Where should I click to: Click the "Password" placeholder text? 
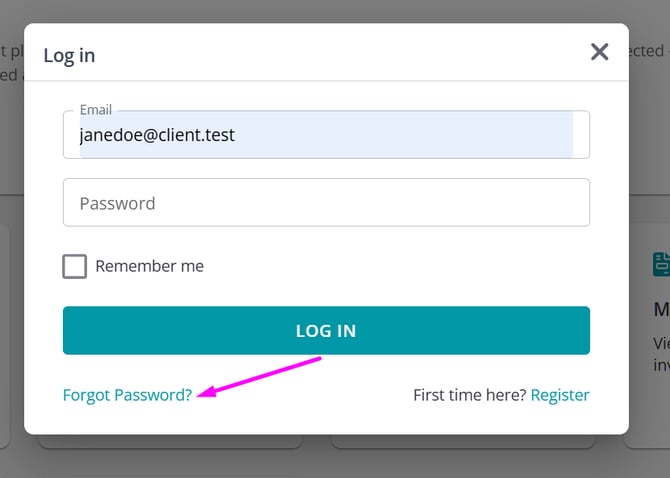pos(117,203)
